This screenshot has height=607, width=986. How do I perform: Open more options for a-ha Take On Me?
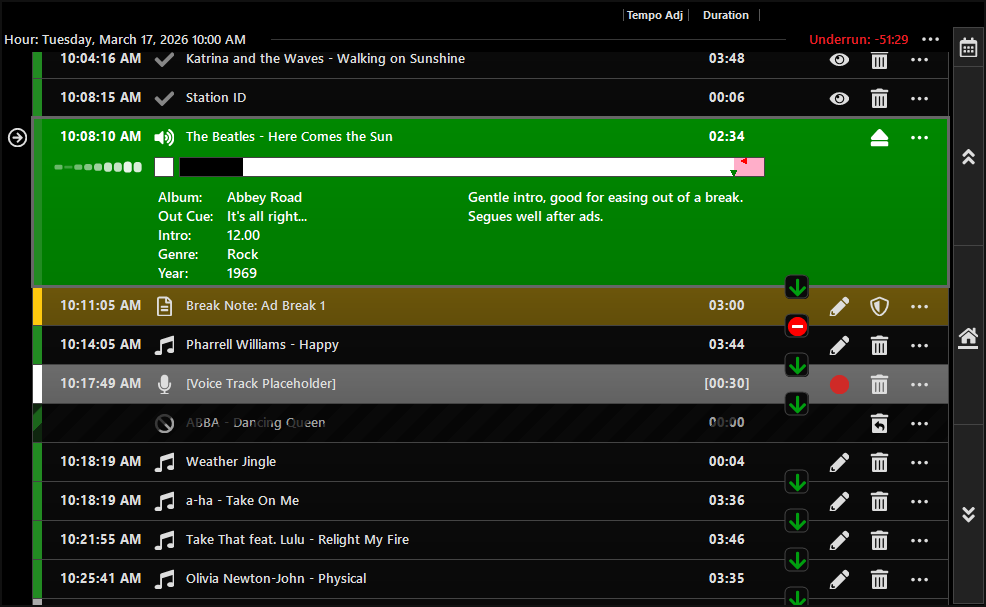919,501
